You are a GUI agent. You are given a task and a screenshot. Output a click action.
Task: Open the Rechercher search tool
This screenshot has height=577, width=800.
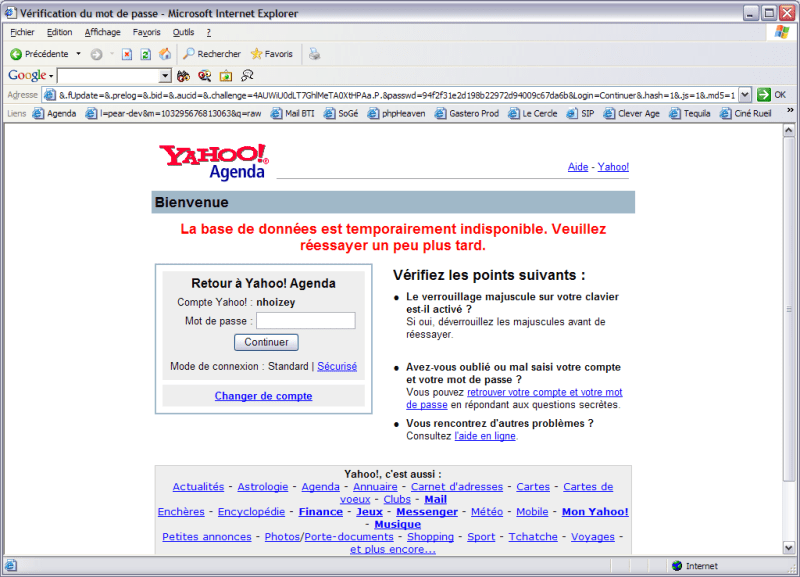pyautogui.click(x=212, y=54)
